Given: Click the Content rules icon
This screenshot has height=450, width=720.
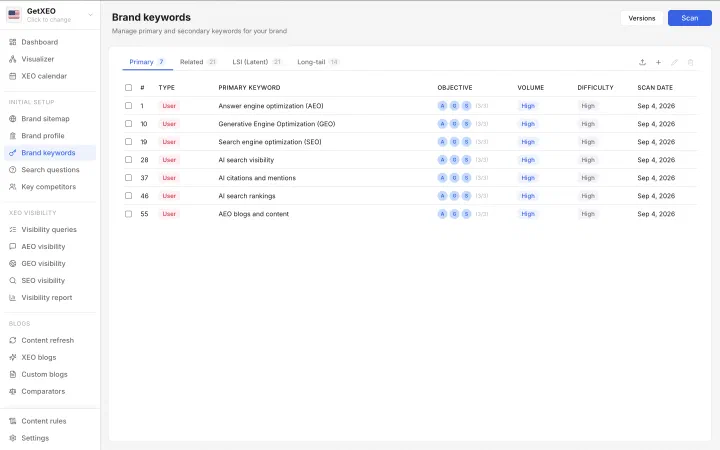Looking at the screenshot, I should pos(13,421).
